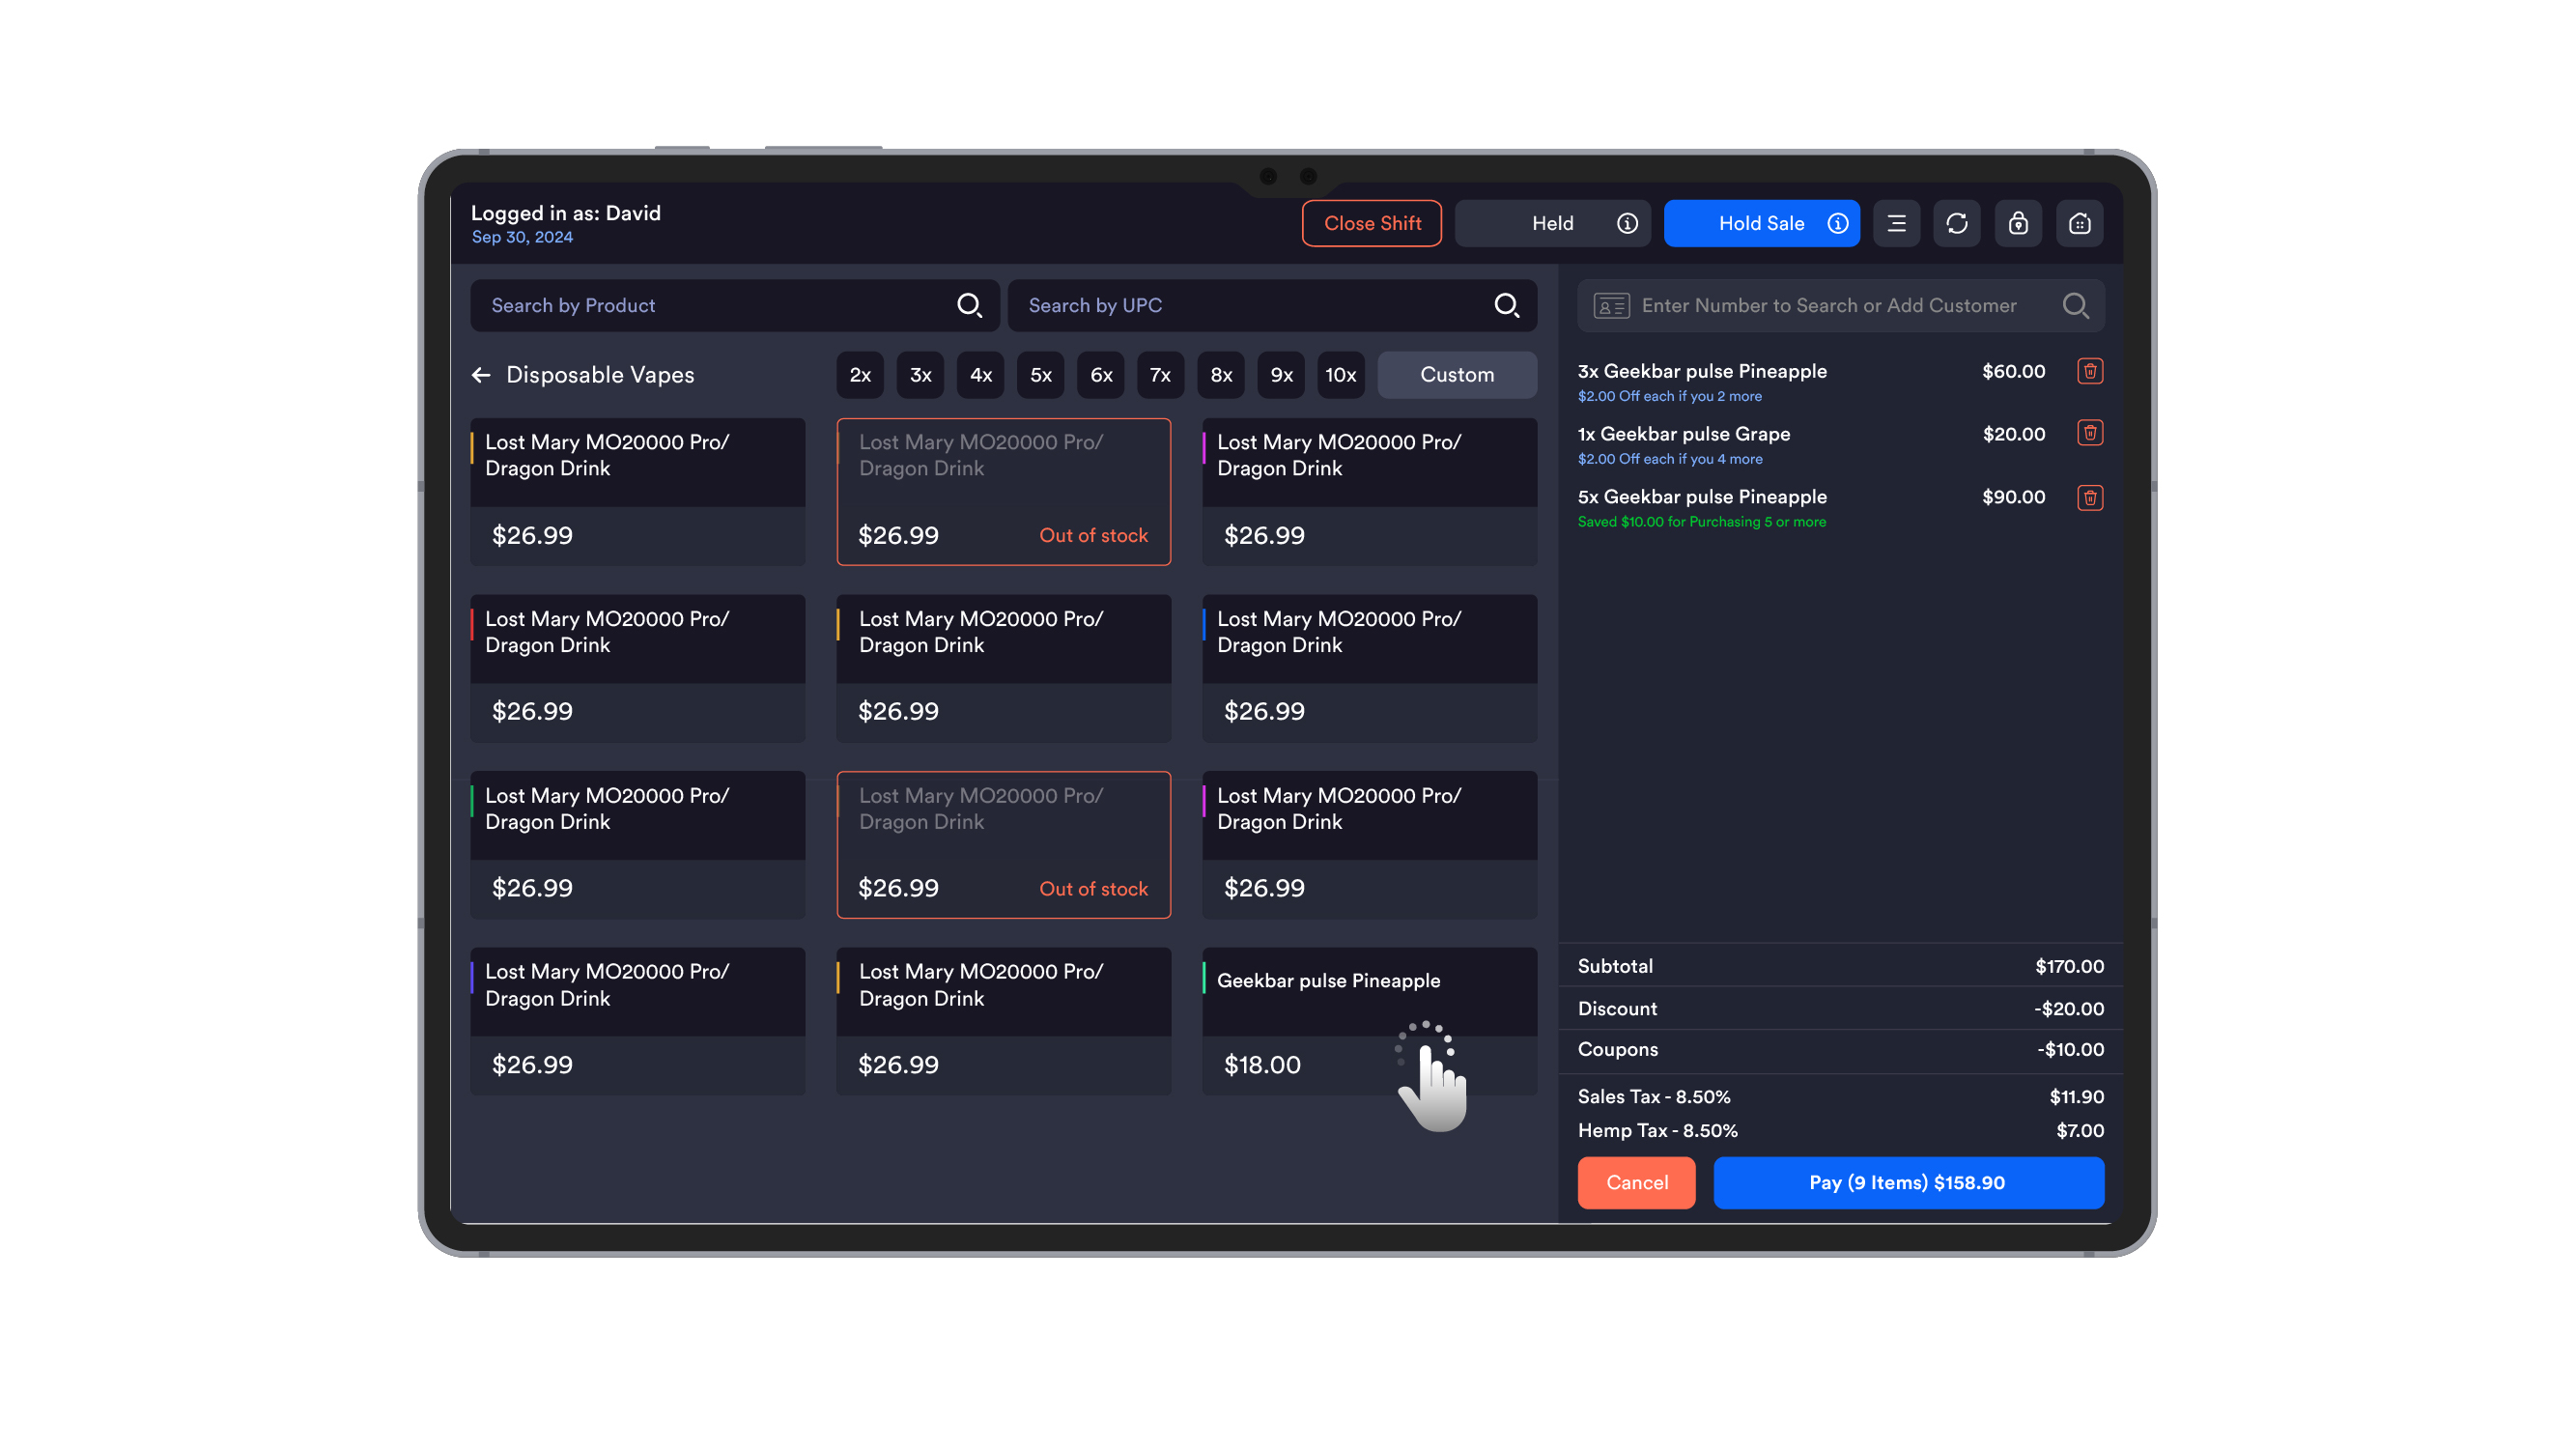The height and width of the screenshot is (1449, 2576).
Task: Select the 2x quantity multiplier
Action: click(x=860, y=375)
